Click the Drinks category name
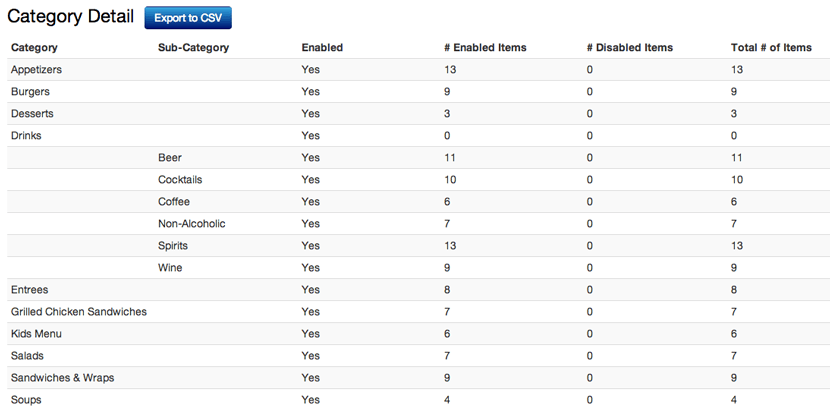 [26, 135]
